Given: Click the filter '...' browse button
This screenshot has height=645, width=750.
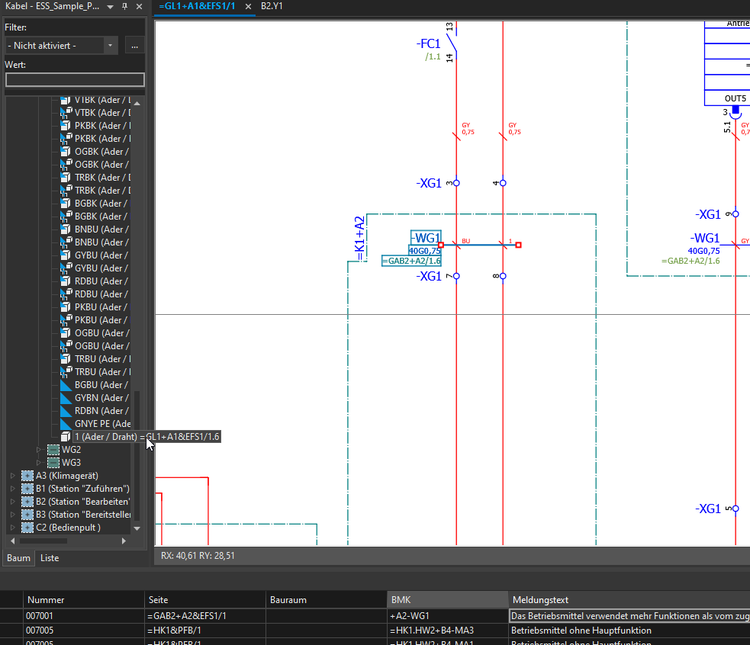Looking at the screenshot, I should [134, 45].
